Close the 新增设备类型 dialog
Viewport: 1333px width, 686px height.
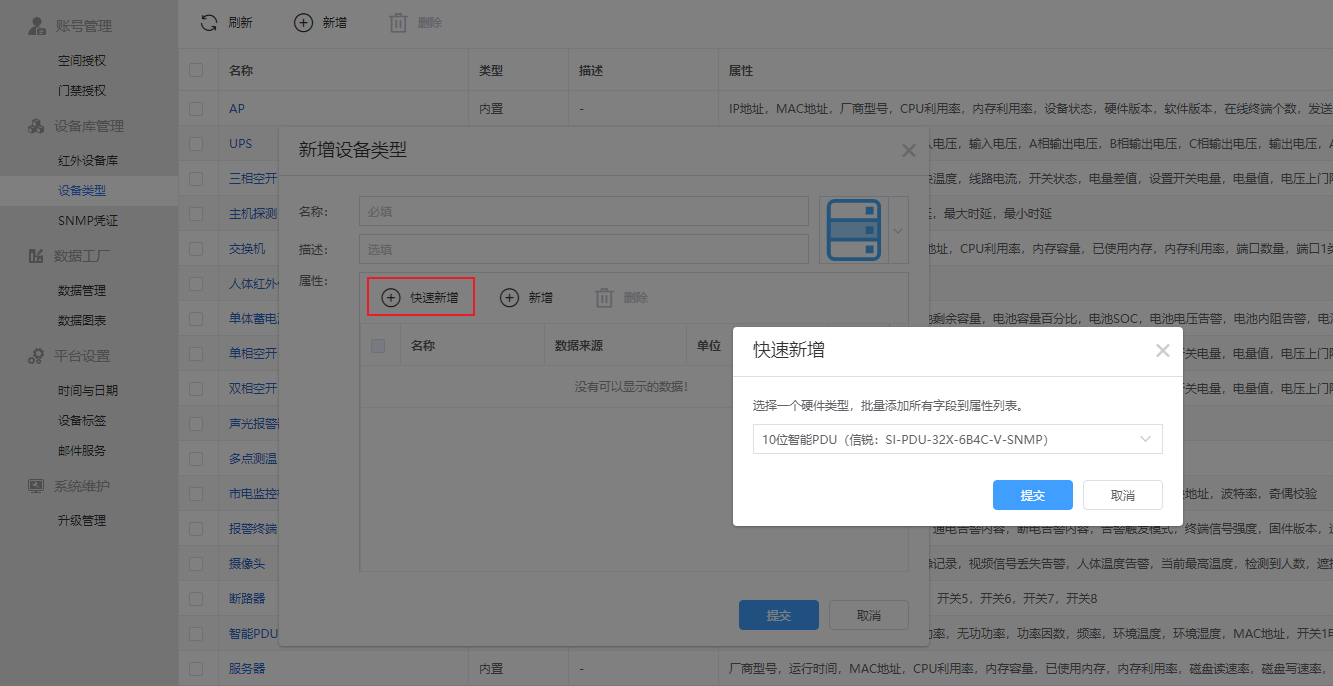(908, 150)
